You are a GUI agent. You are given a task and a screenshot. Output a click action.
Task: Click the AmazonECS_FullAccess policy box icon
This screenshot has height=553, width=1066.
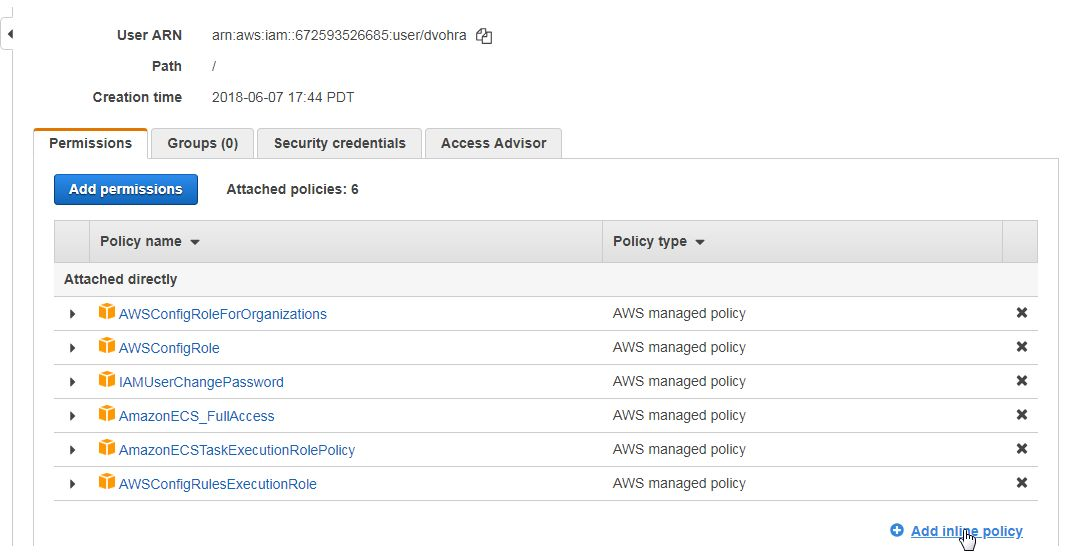point(107,414)
